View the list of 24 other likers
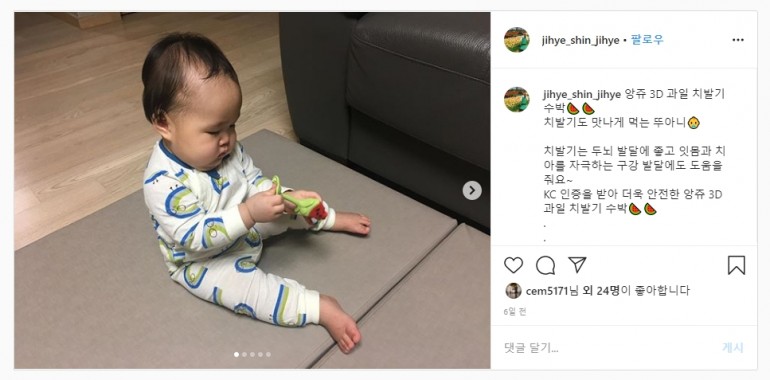This screenshot has width=770, height=380. coord(602,291)
